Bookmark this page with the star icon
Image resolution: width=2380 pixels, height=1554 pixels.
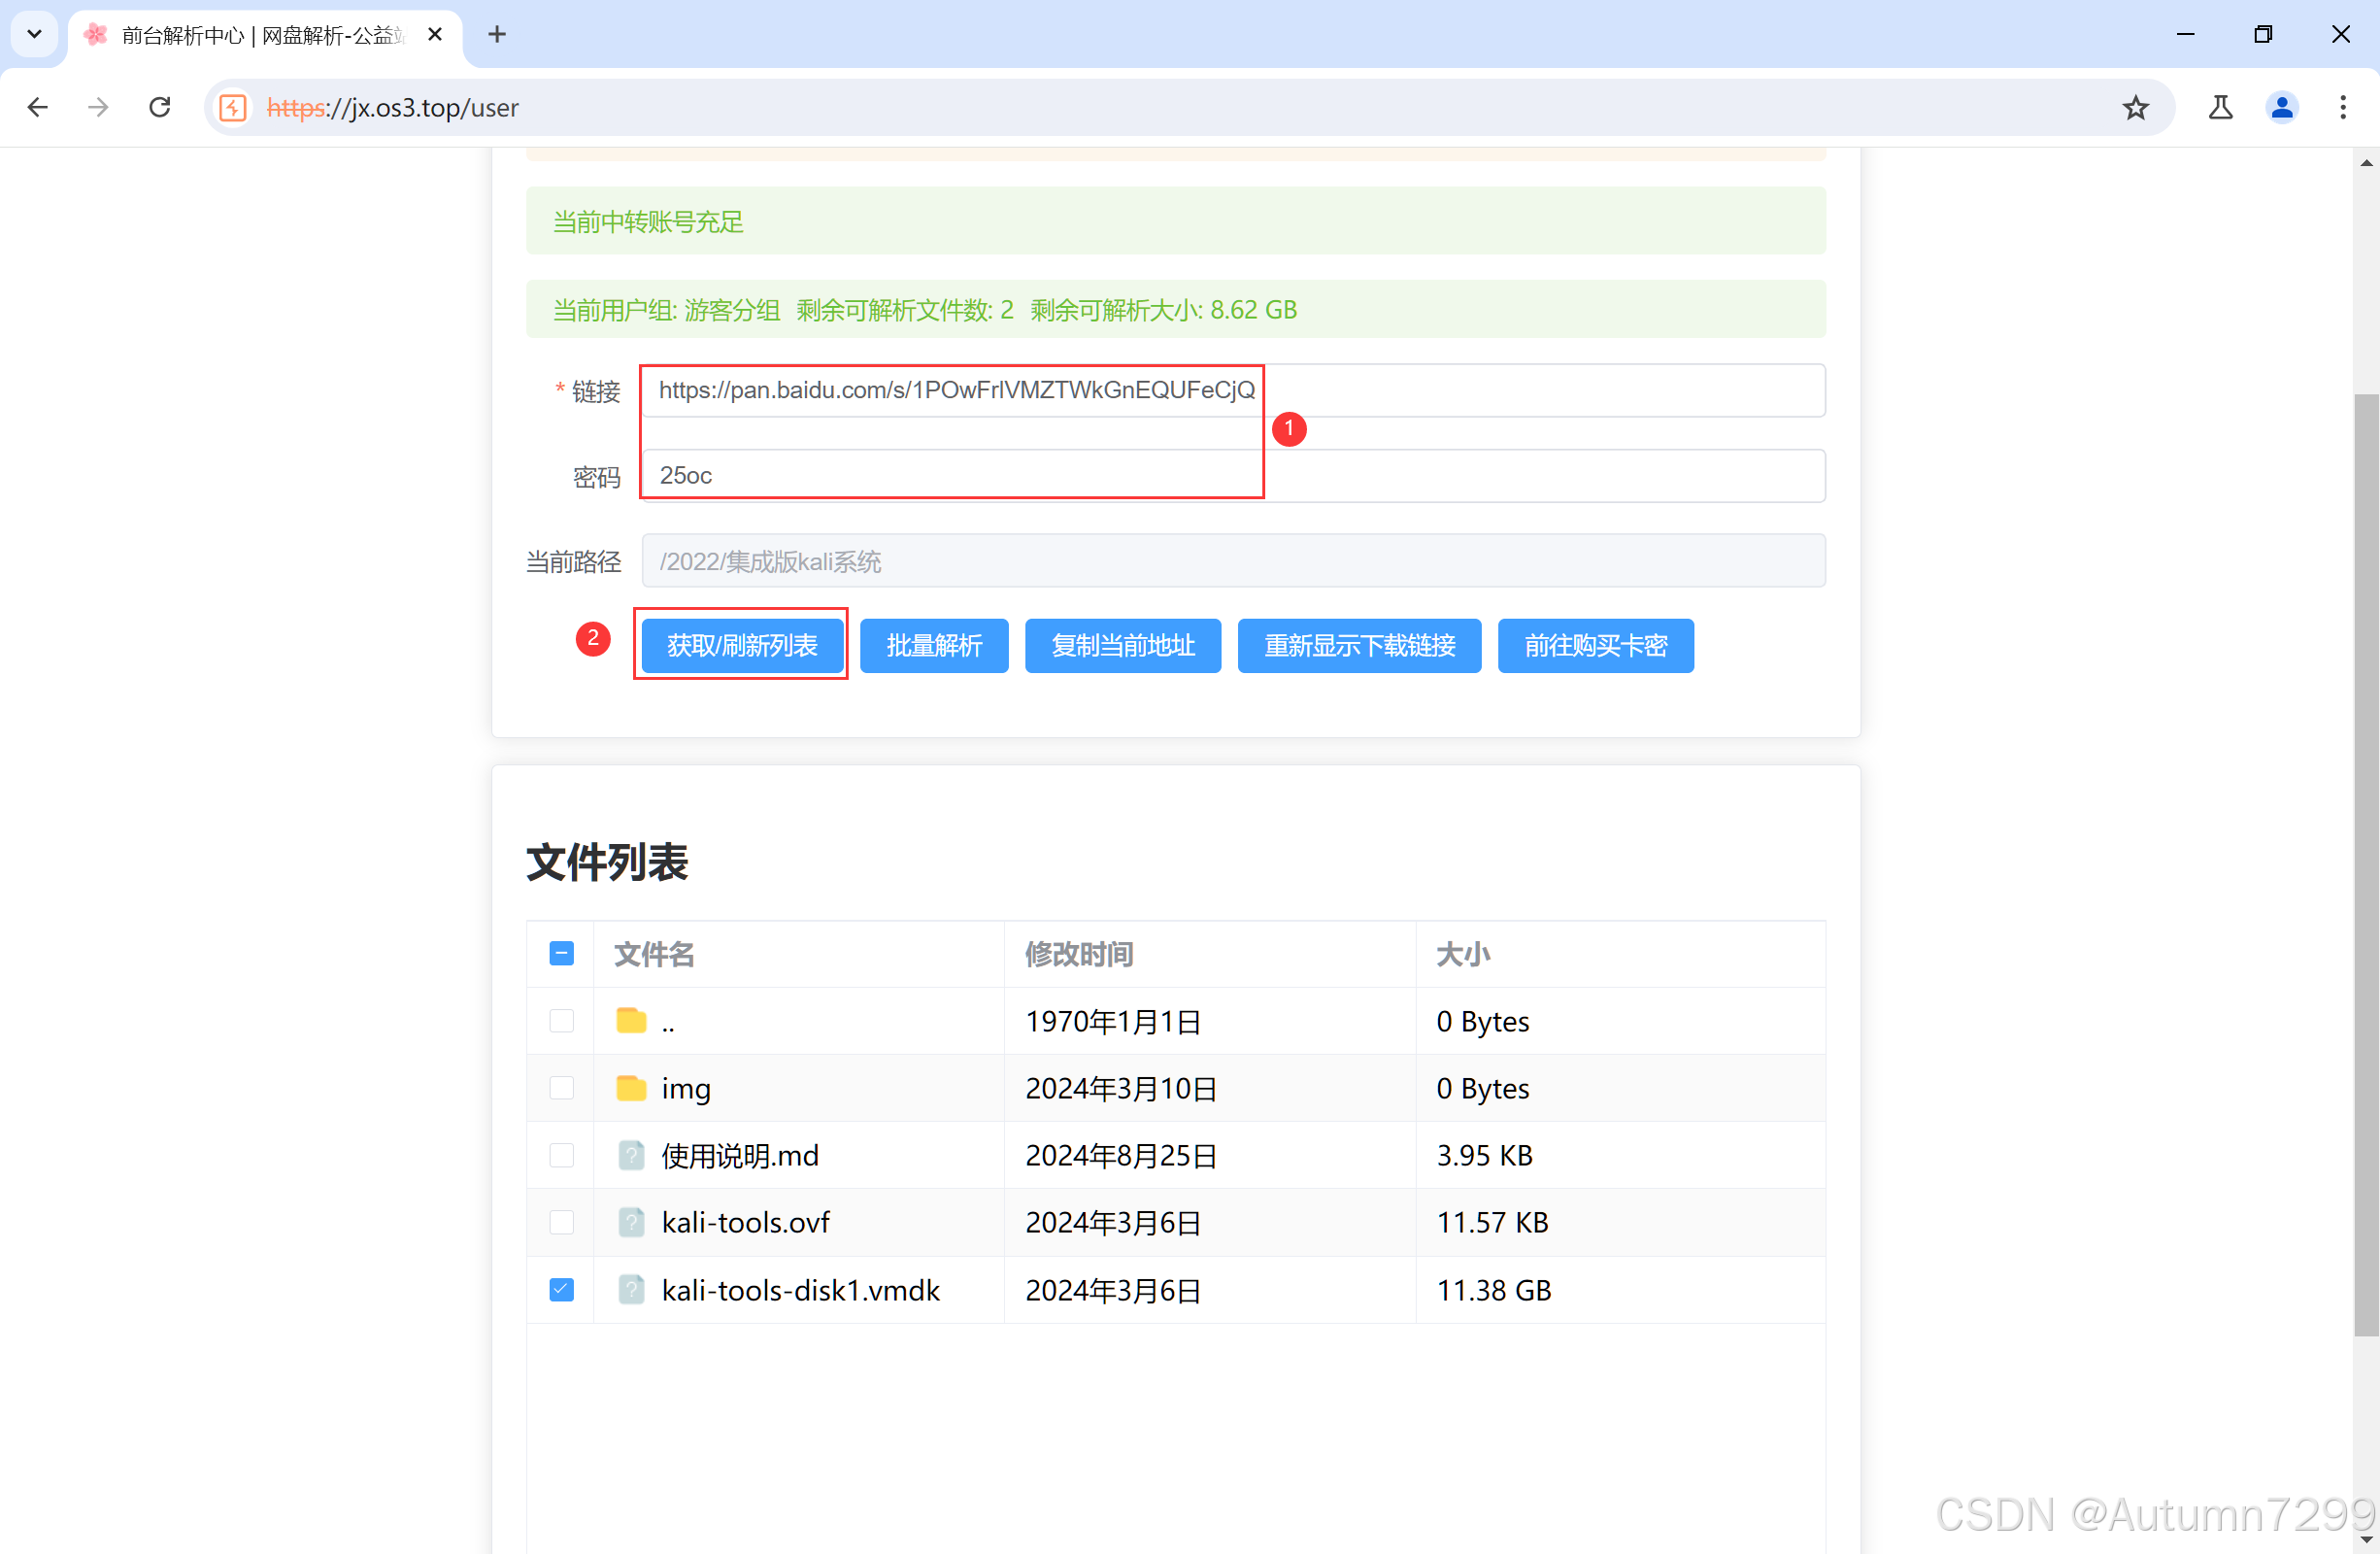pos(2135,107)
